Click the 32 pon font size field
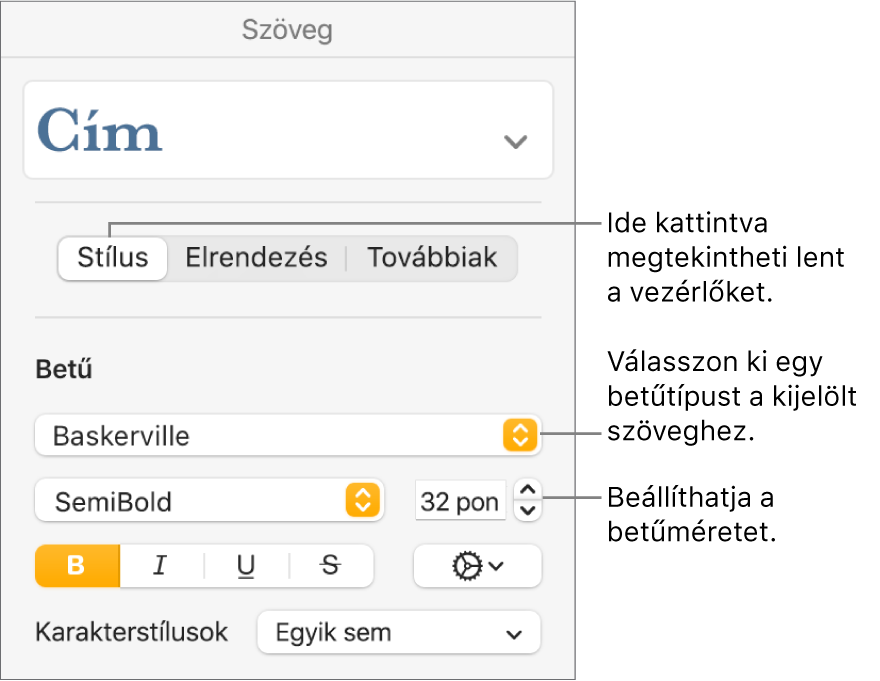 [x=460, y=501]
